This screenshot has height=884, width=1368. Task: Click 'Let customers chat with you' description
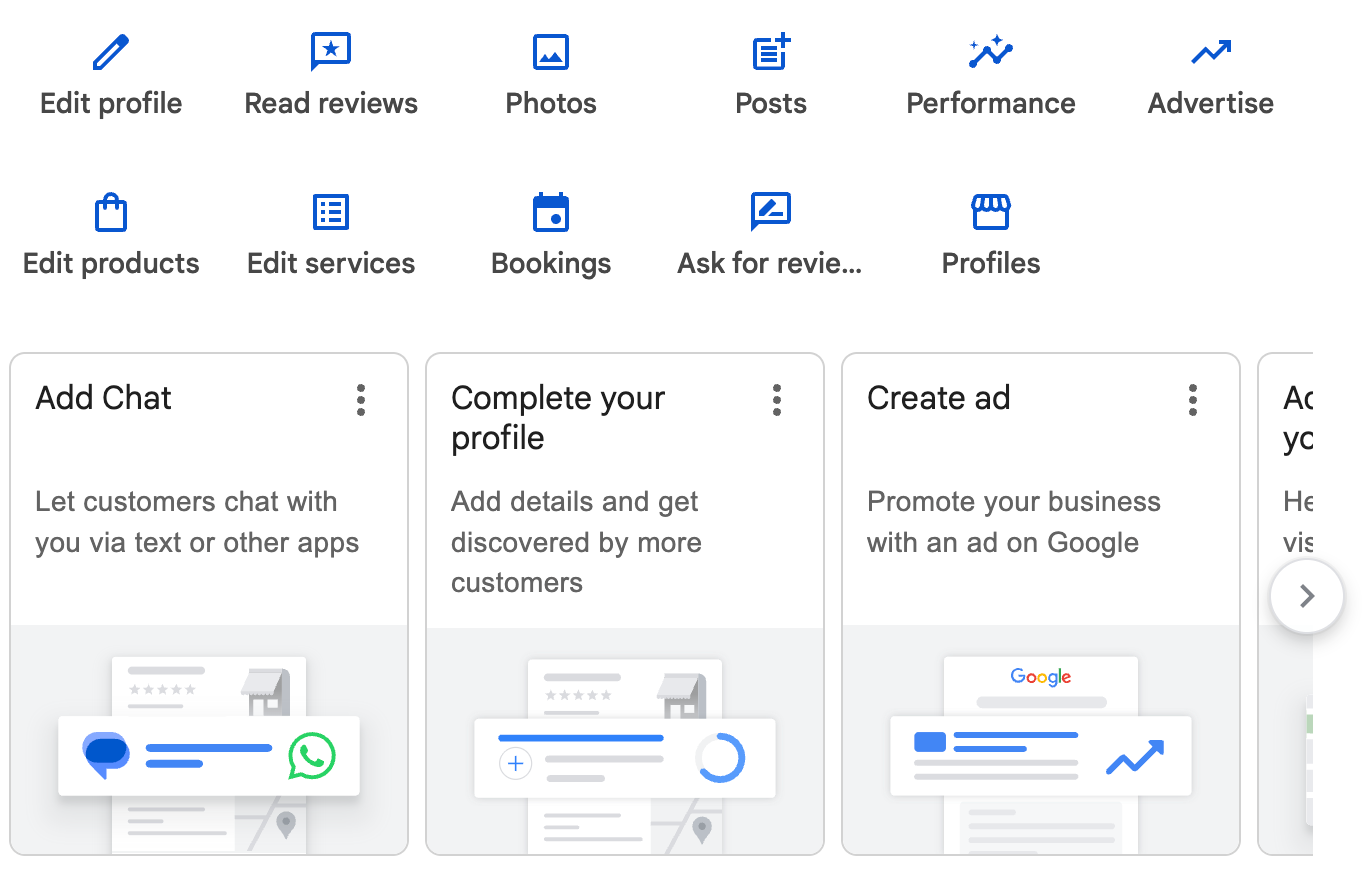click(x=197, y=522)
